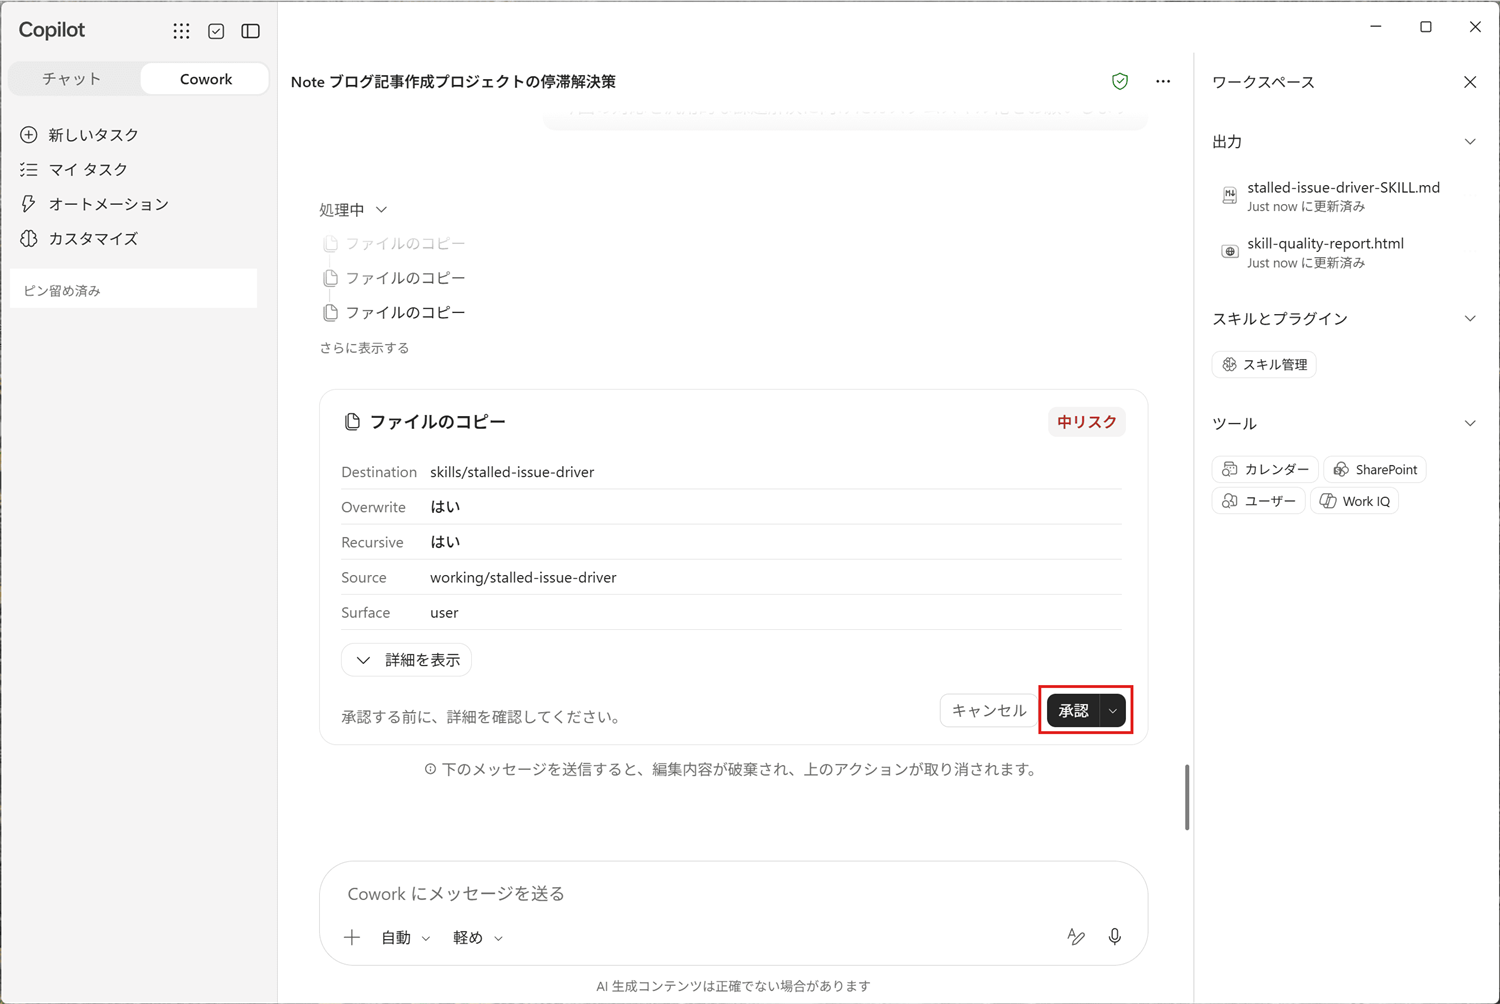Click the conversation vertical scrollbar
The width and height of the screenshot is (1500, 1004).
1187,797
